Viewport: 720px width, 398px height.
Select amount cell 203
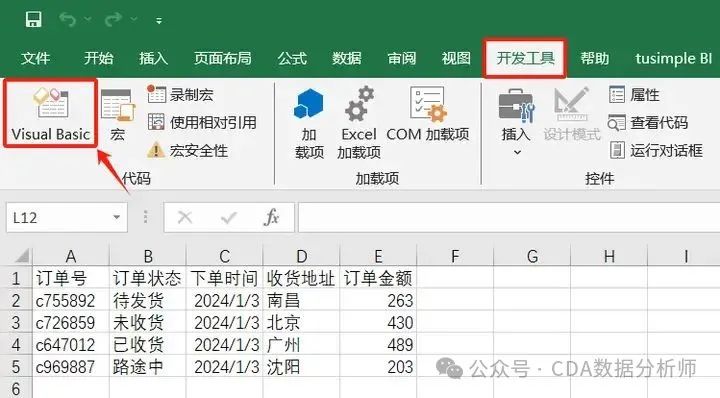pyautogui.click(x=378, y=367)
